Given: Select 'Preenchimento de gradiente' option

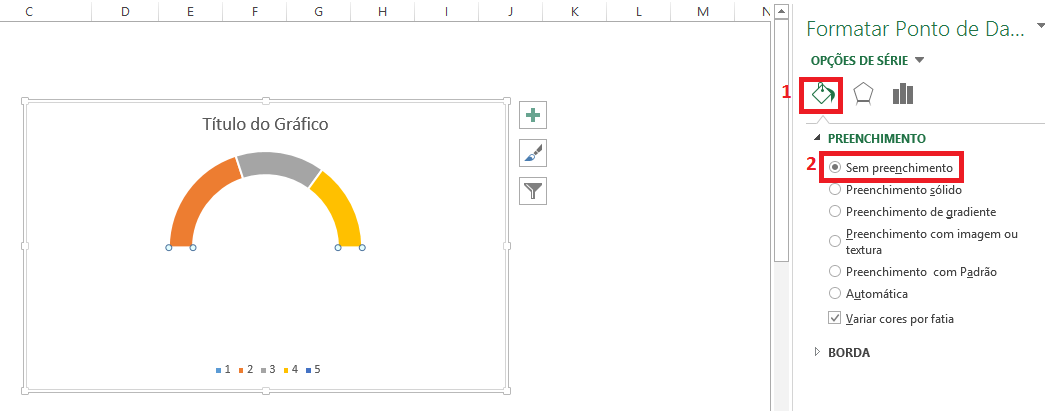Looking at the screenshot, I should click(x=835, y=211).
